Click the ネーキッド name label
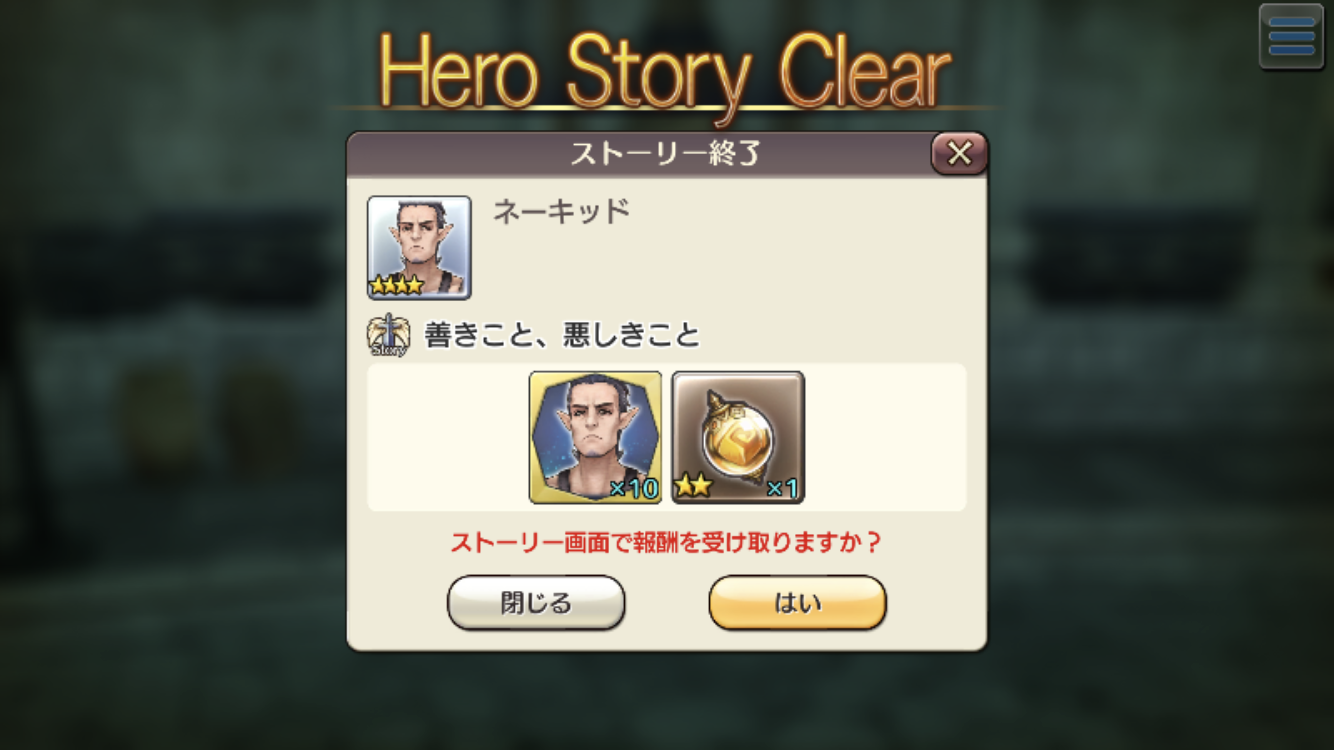This screenshot has height=750, width=1334. [561, 212]
